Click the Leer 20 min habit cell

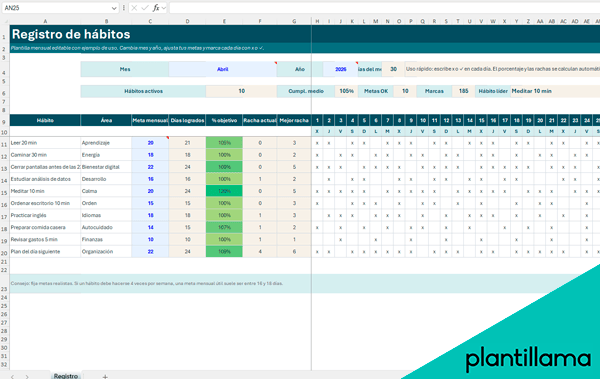click(45, 143)
